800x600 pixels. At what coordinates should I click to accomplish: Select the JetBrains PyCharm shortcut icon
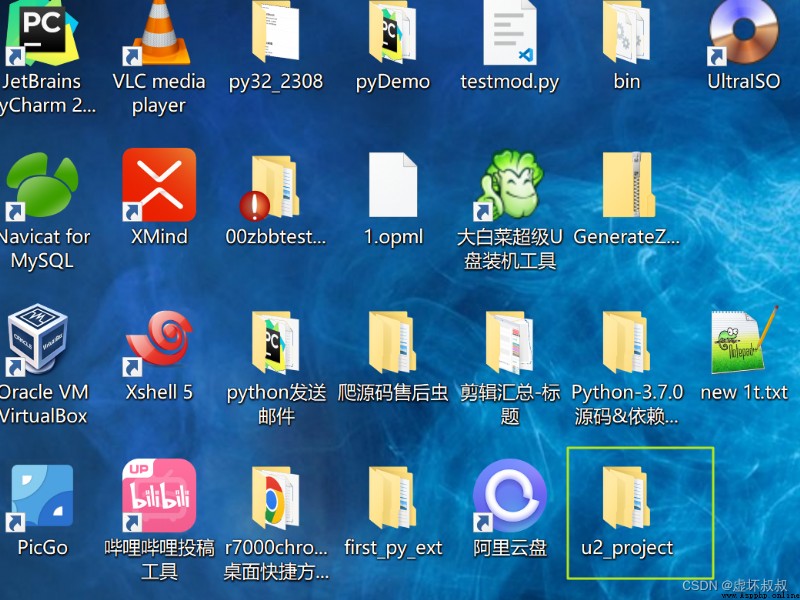click(x=42, y=32)
